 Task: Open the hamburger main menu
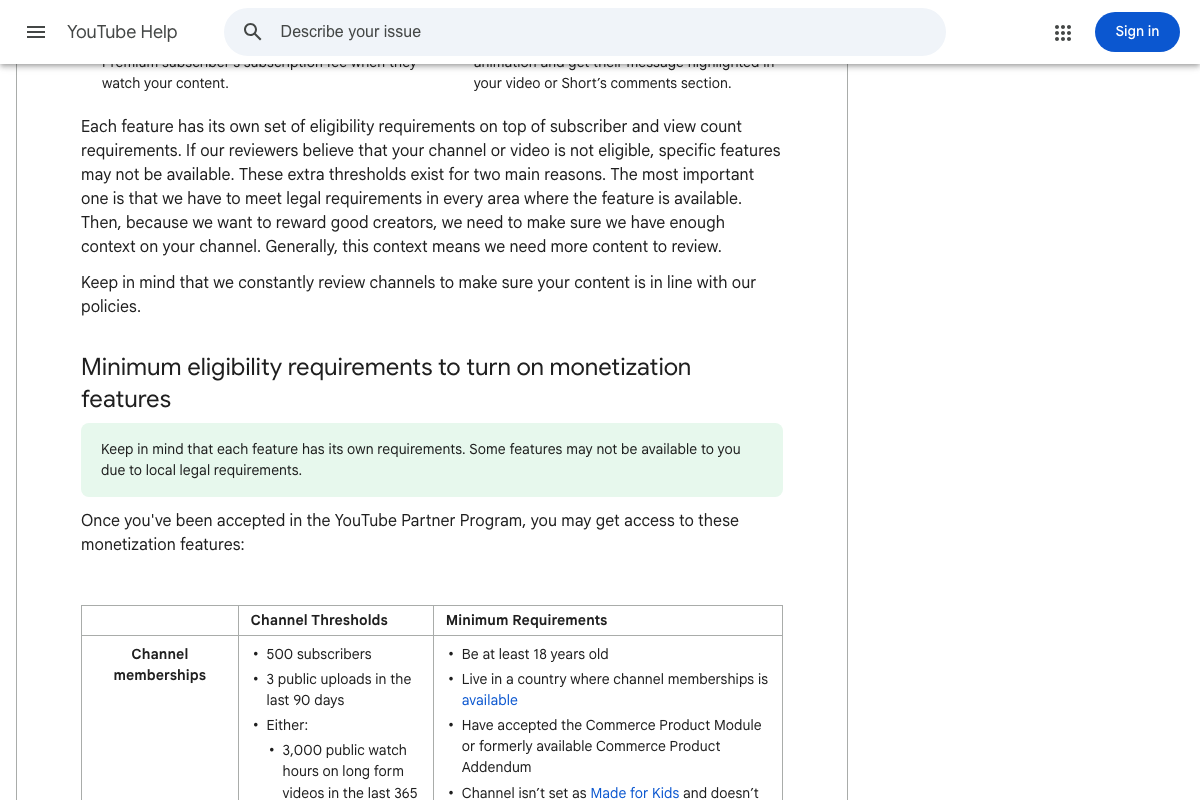click(x=36, y=32)
